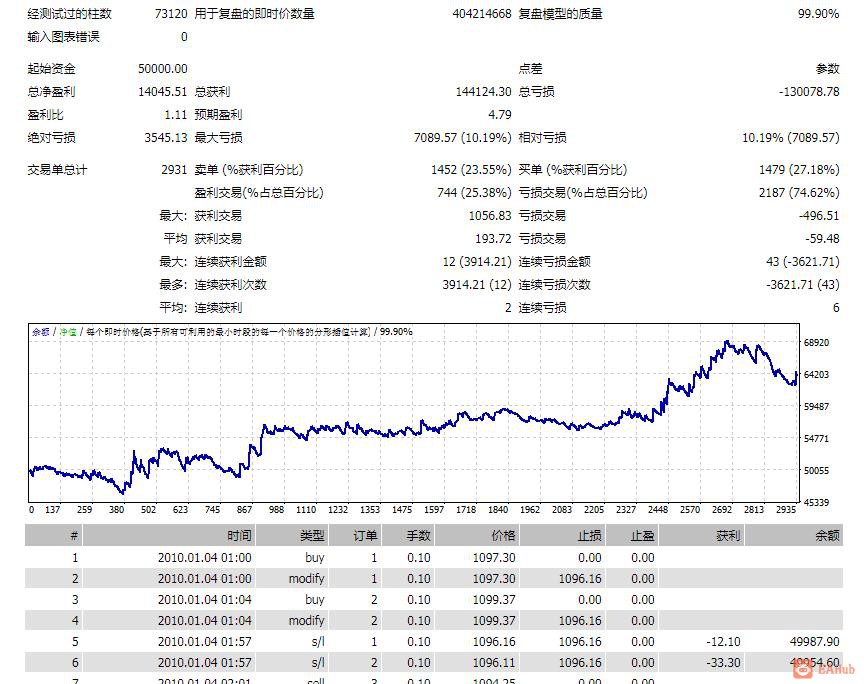864x684 pixels.
Task: Select the s/l trade row with profit -12.10
Action: [x=400, y=642]
